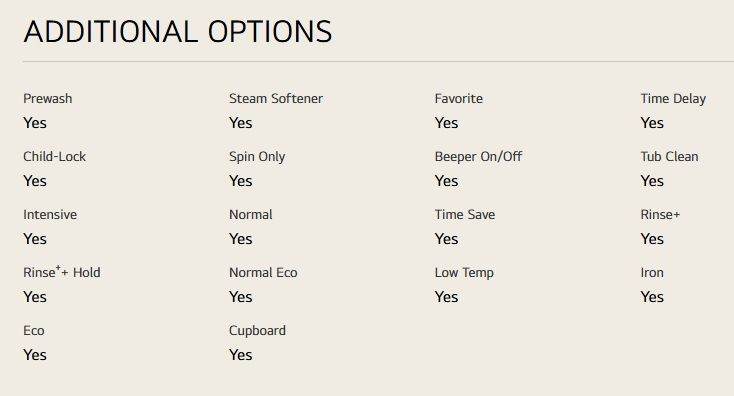Screen dimensions: 734x396
Task: Select the Cupboard option label
Action: 257,331
